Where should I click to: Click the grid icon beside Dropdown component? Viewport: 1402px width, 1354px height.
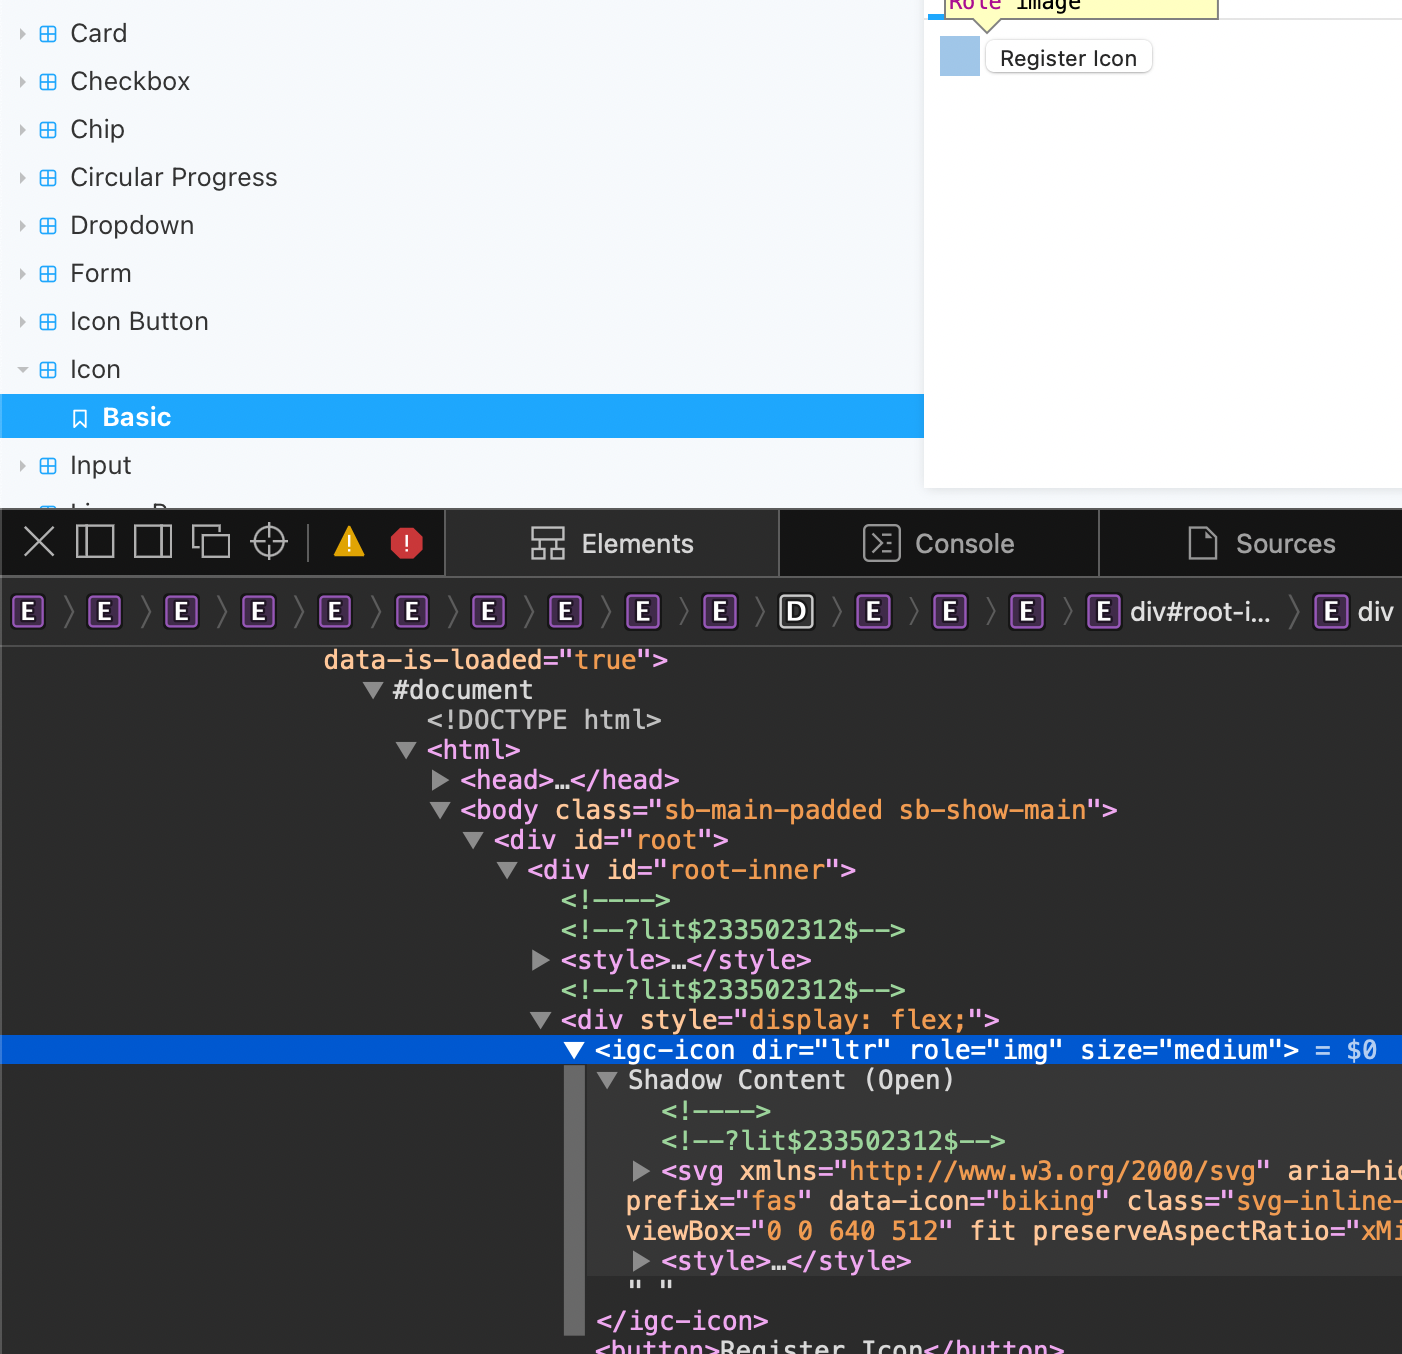47,225
